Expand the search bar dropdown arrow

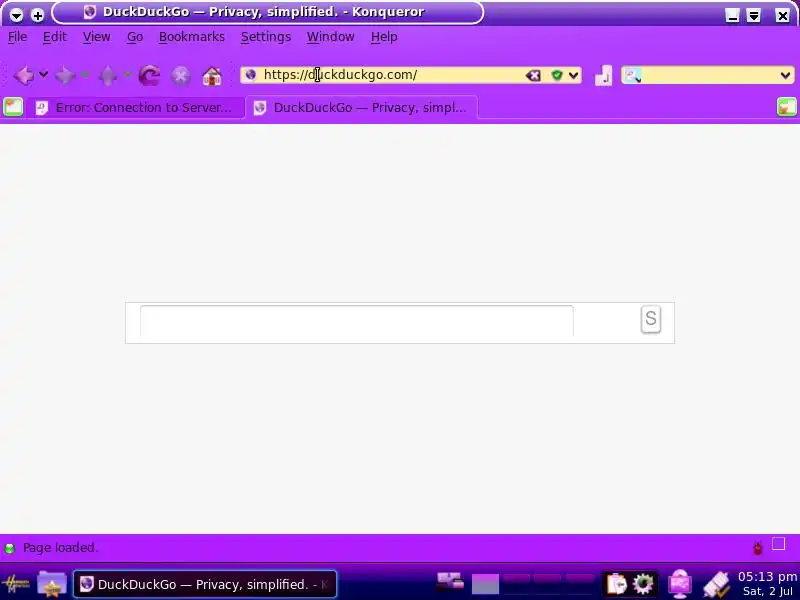click(x=786, y=76)
